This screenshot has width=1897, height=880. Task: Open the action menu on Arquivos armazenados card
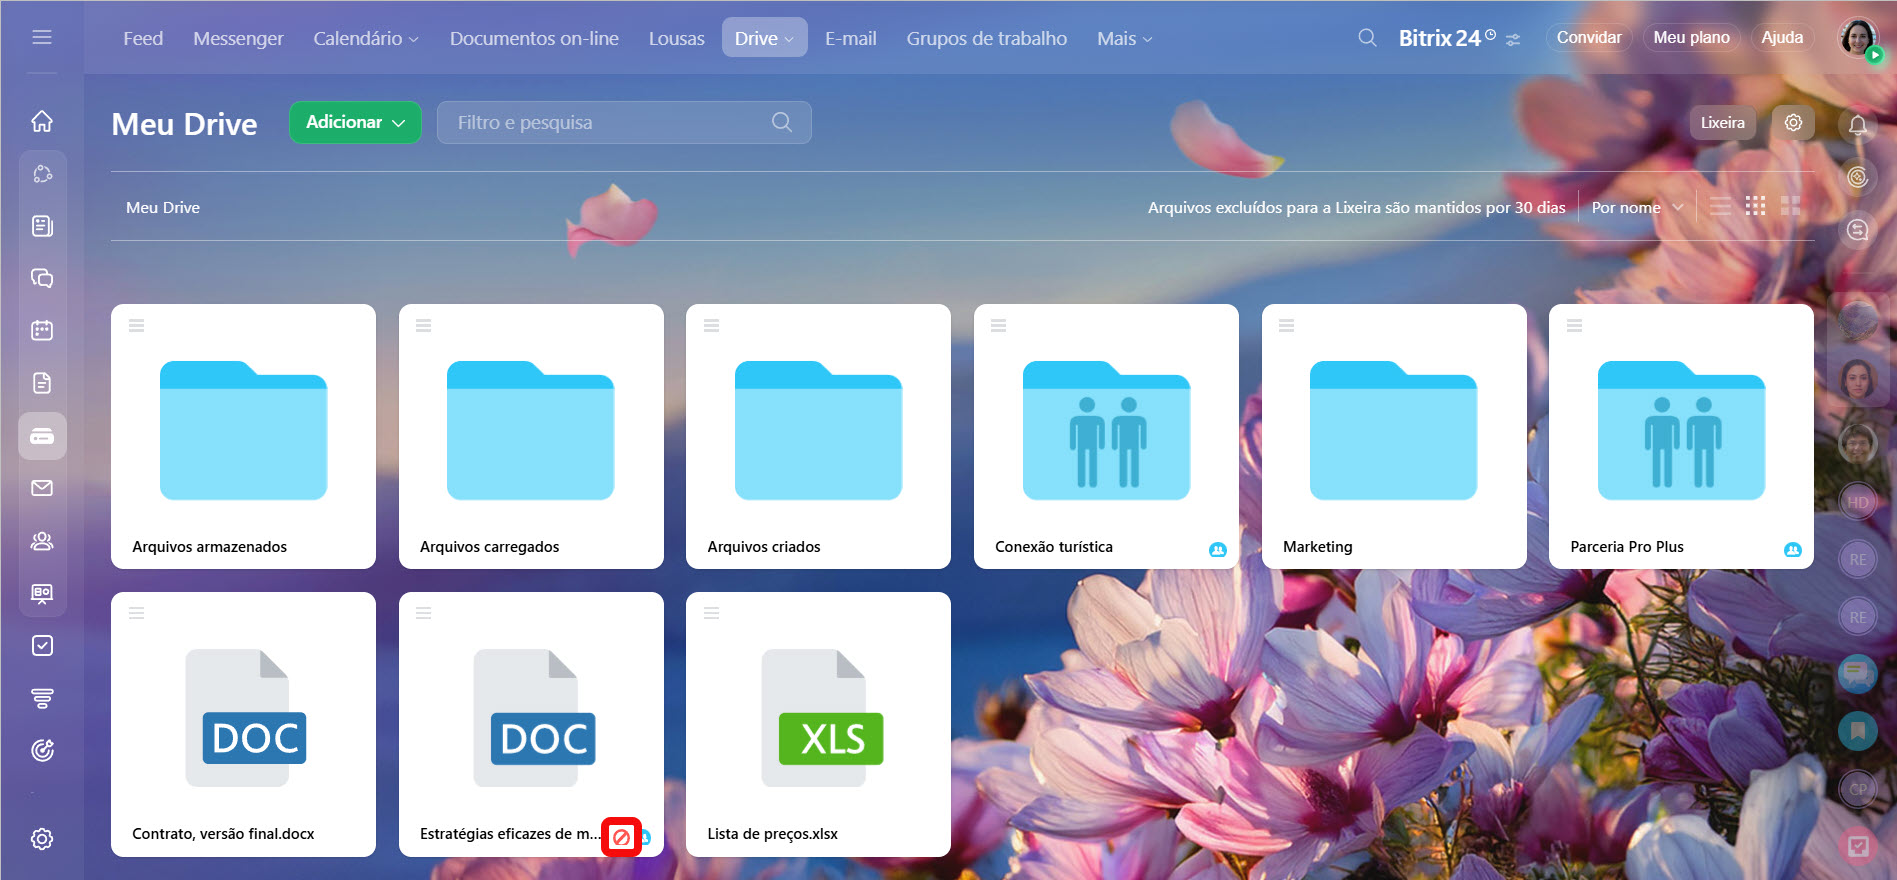[136, 325]
